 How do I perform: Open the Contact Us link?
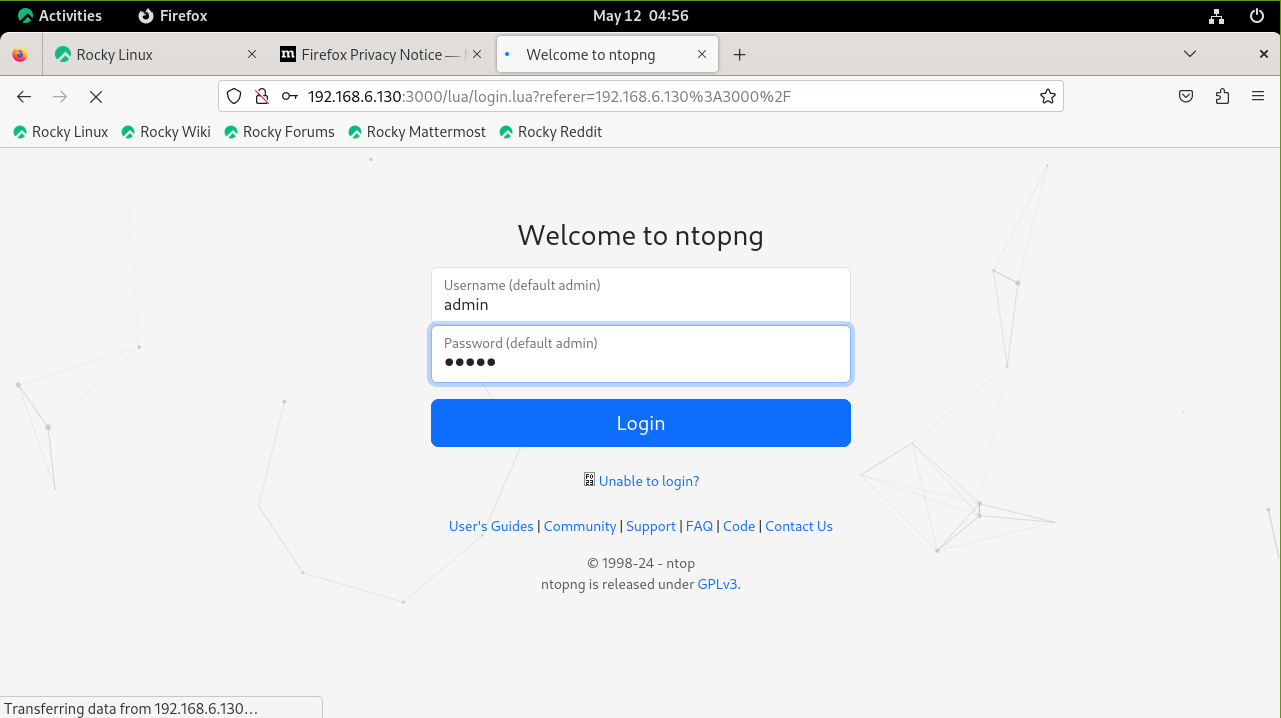click(x=799, y=526)
